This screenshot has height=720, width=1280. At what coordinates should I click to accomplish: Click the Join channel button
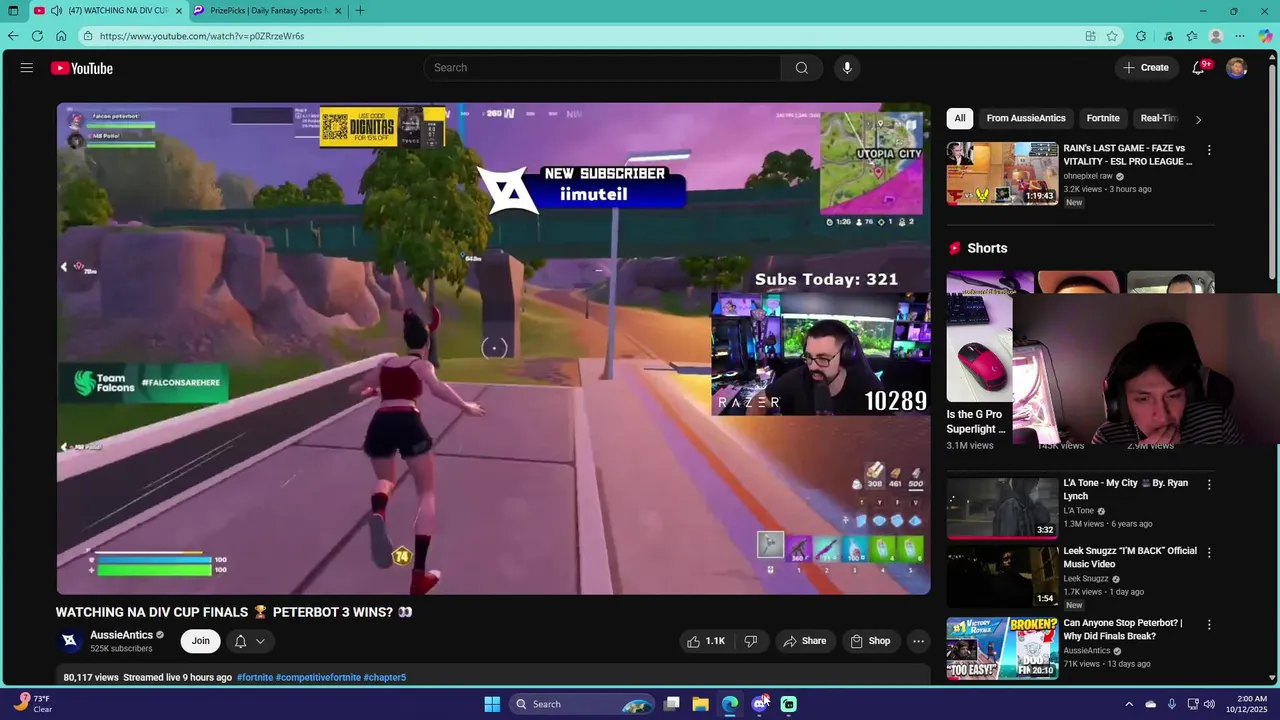(201, 641)
